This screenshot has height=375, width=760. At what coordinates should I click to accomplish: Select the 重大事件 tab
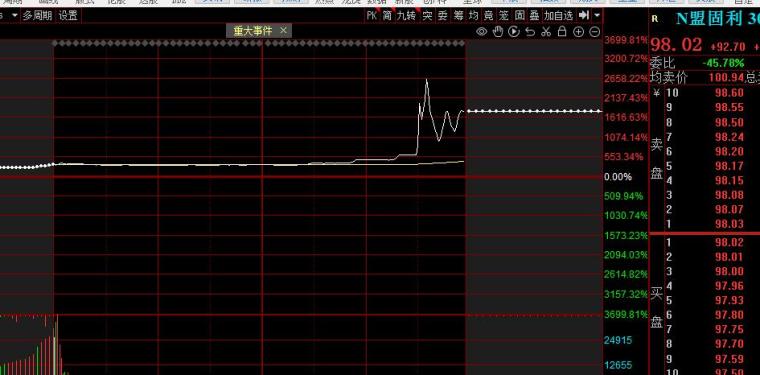(x=253, y=31)
